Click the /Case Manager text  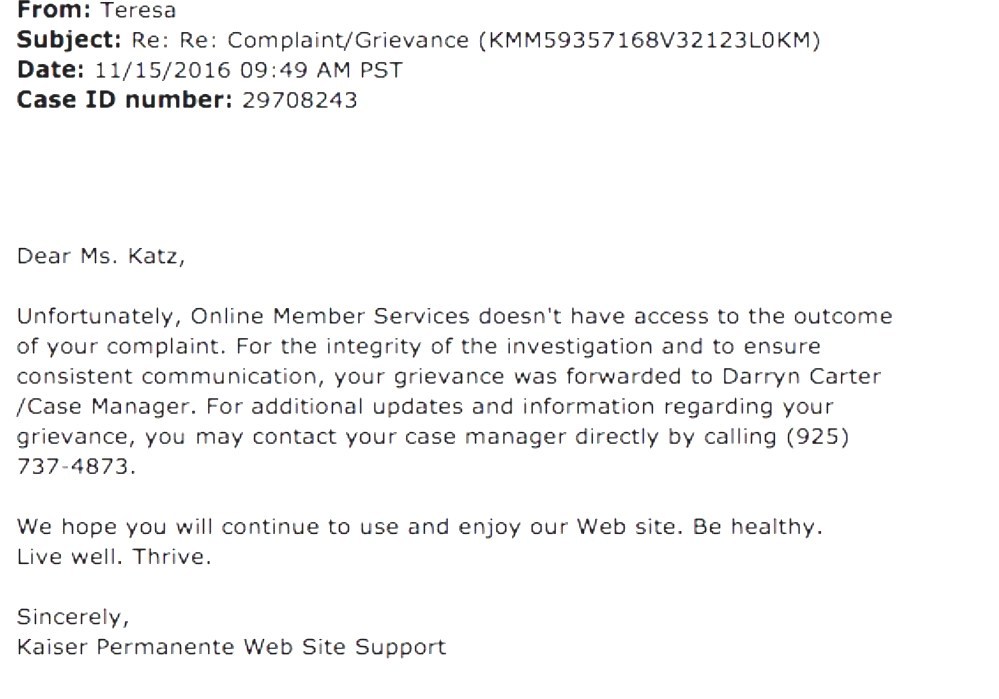point(106,407)
